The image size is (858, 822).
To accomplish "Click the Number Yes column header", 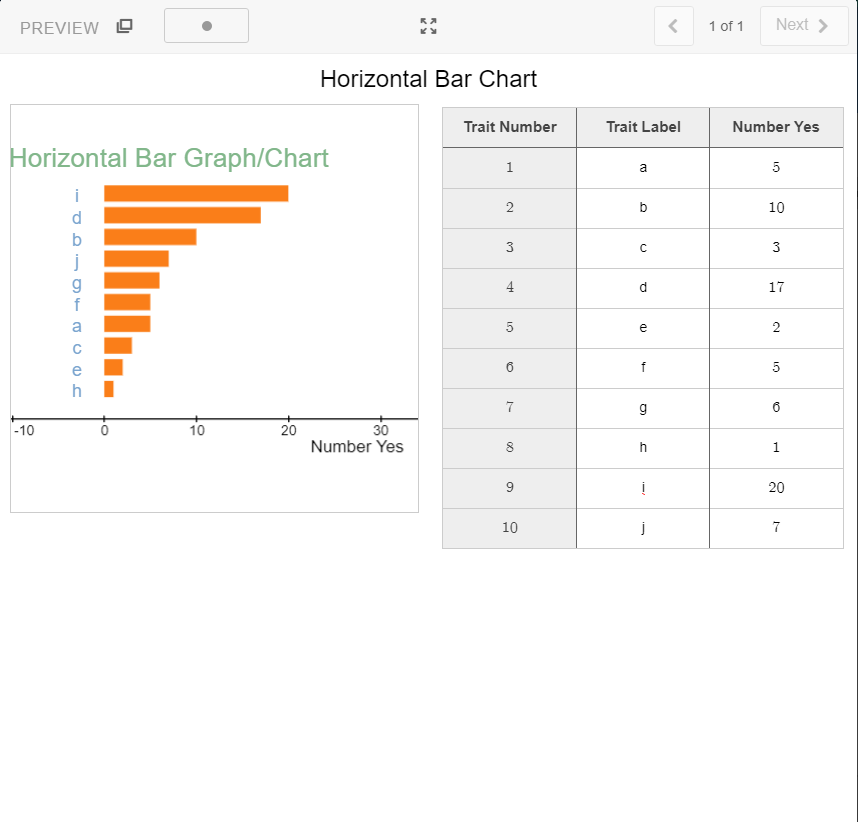I will tap(775, 127).
